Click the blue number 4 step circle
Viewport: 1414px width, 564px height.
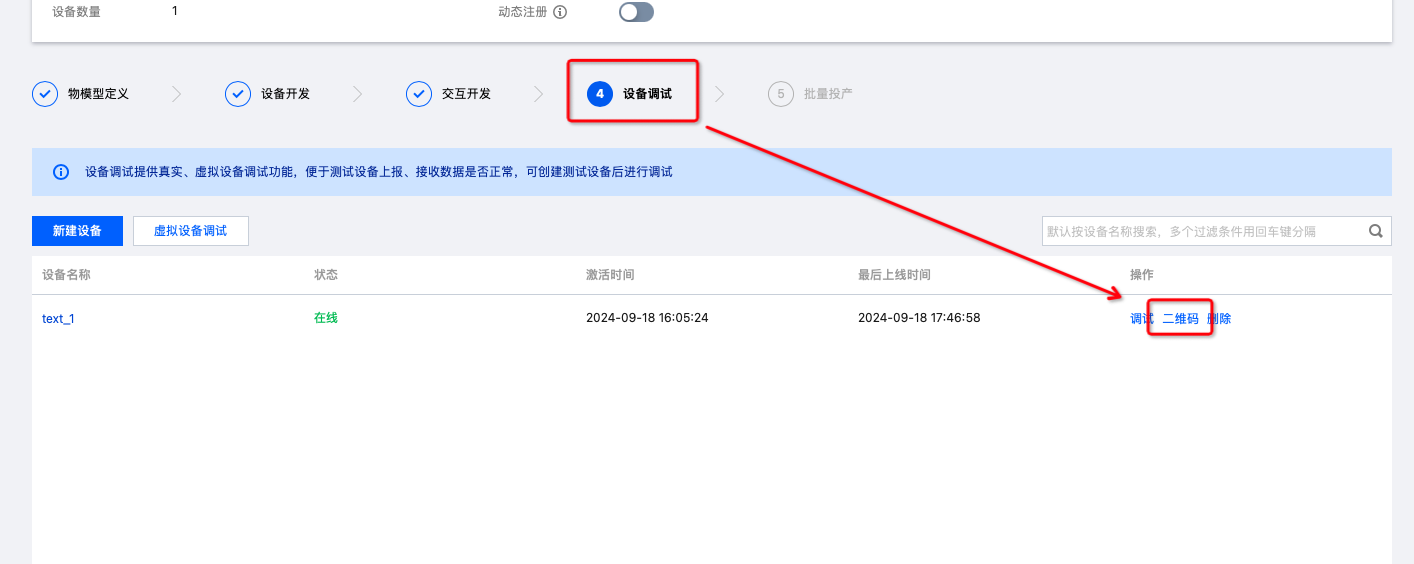point(600,94)
